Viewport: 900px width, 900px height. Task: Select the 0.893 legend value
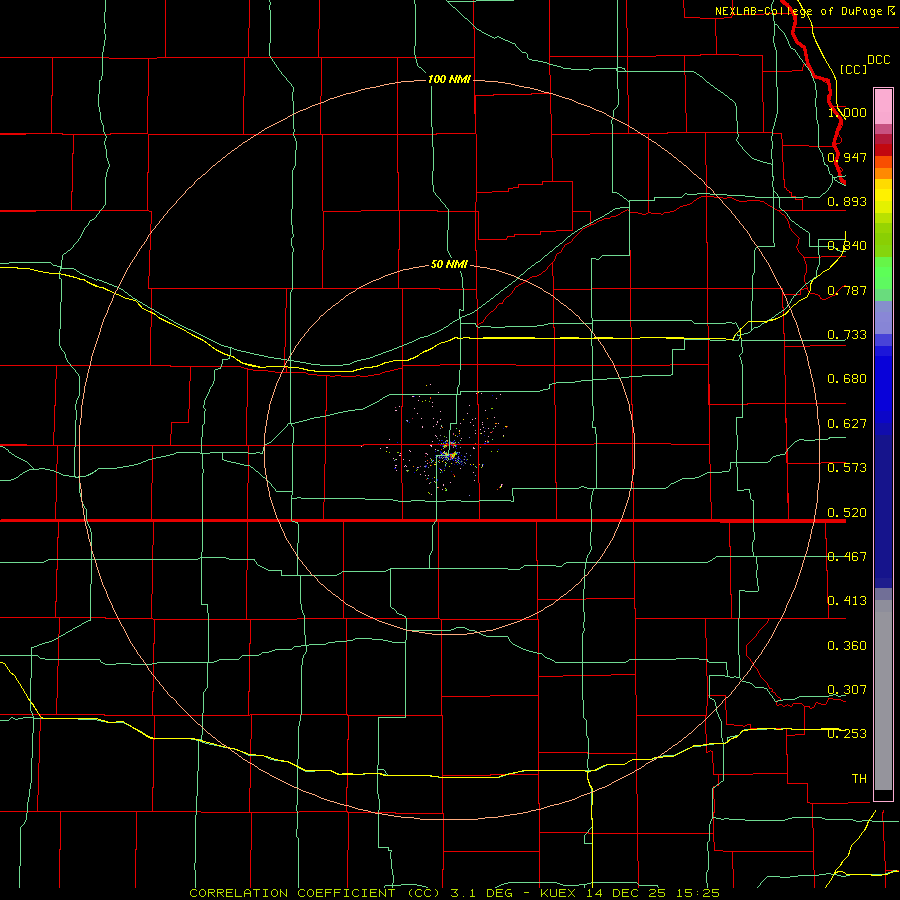(847, 201)
